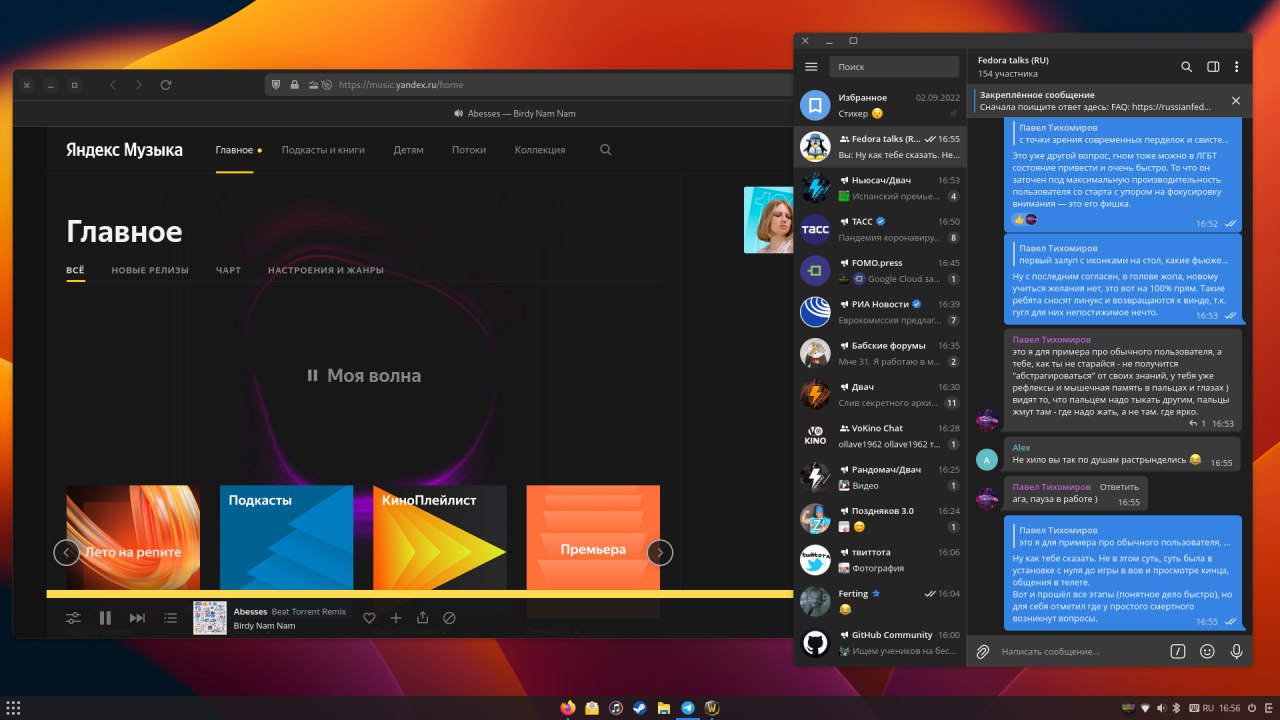
Task: Click the site padlock security icon
Action: point(294,85)
